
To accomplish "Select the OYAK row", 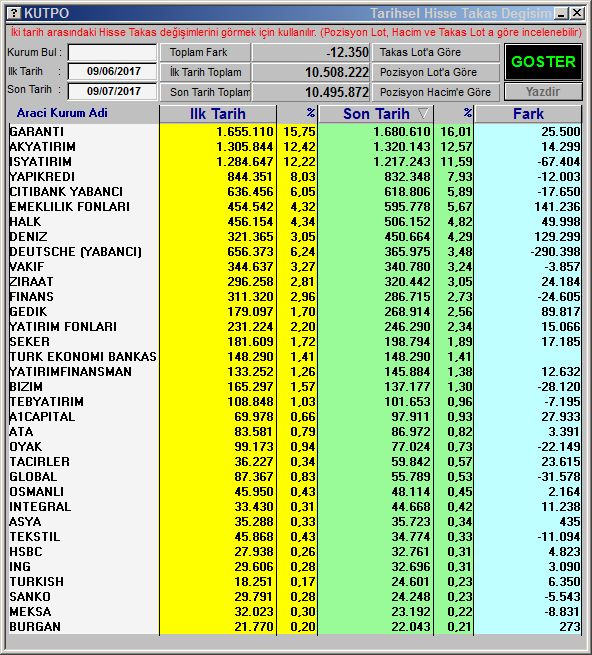I will click(x=295, y=447).
